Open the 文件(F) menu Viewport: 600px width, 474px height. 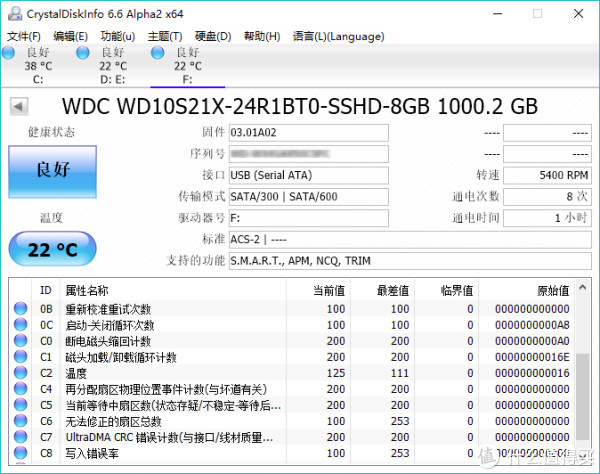click(x=24, y=36)
